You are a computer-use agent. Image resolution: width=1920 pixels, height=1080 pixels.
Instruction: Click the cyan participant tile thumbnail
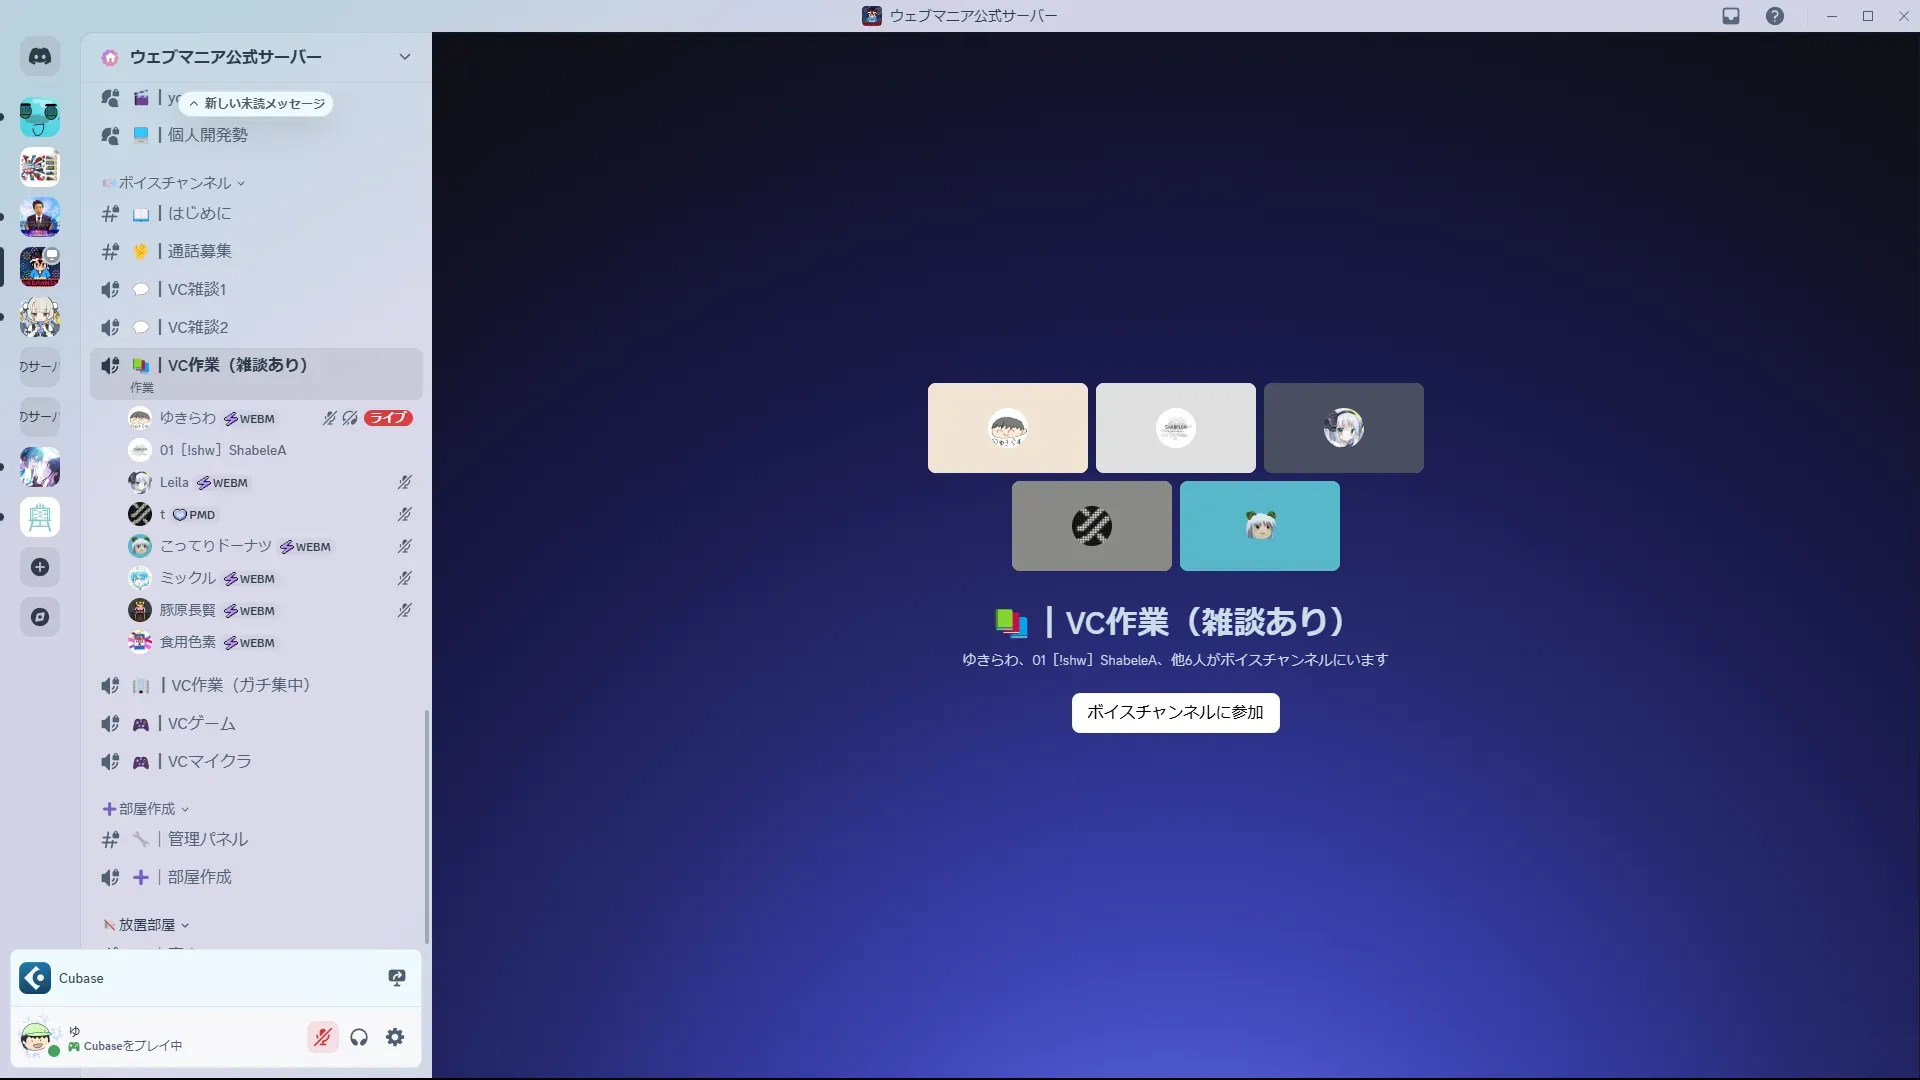[1259, 526]
